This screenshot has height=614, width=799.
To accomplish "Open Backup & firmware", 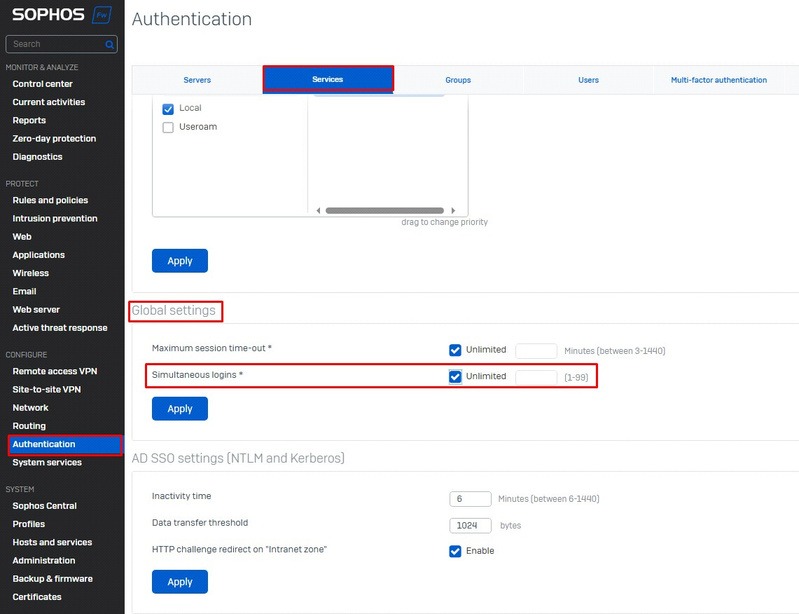I will 52,579.
